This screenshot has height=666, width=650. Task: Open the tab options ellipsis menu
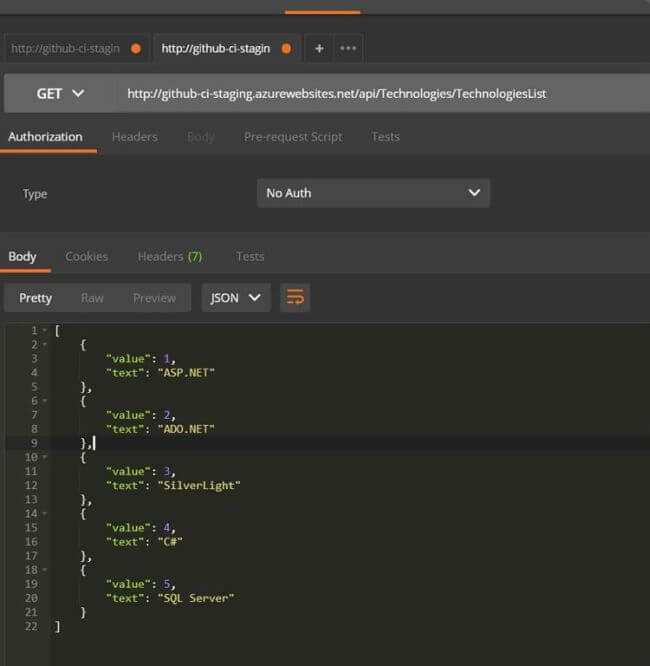(348, 49)
